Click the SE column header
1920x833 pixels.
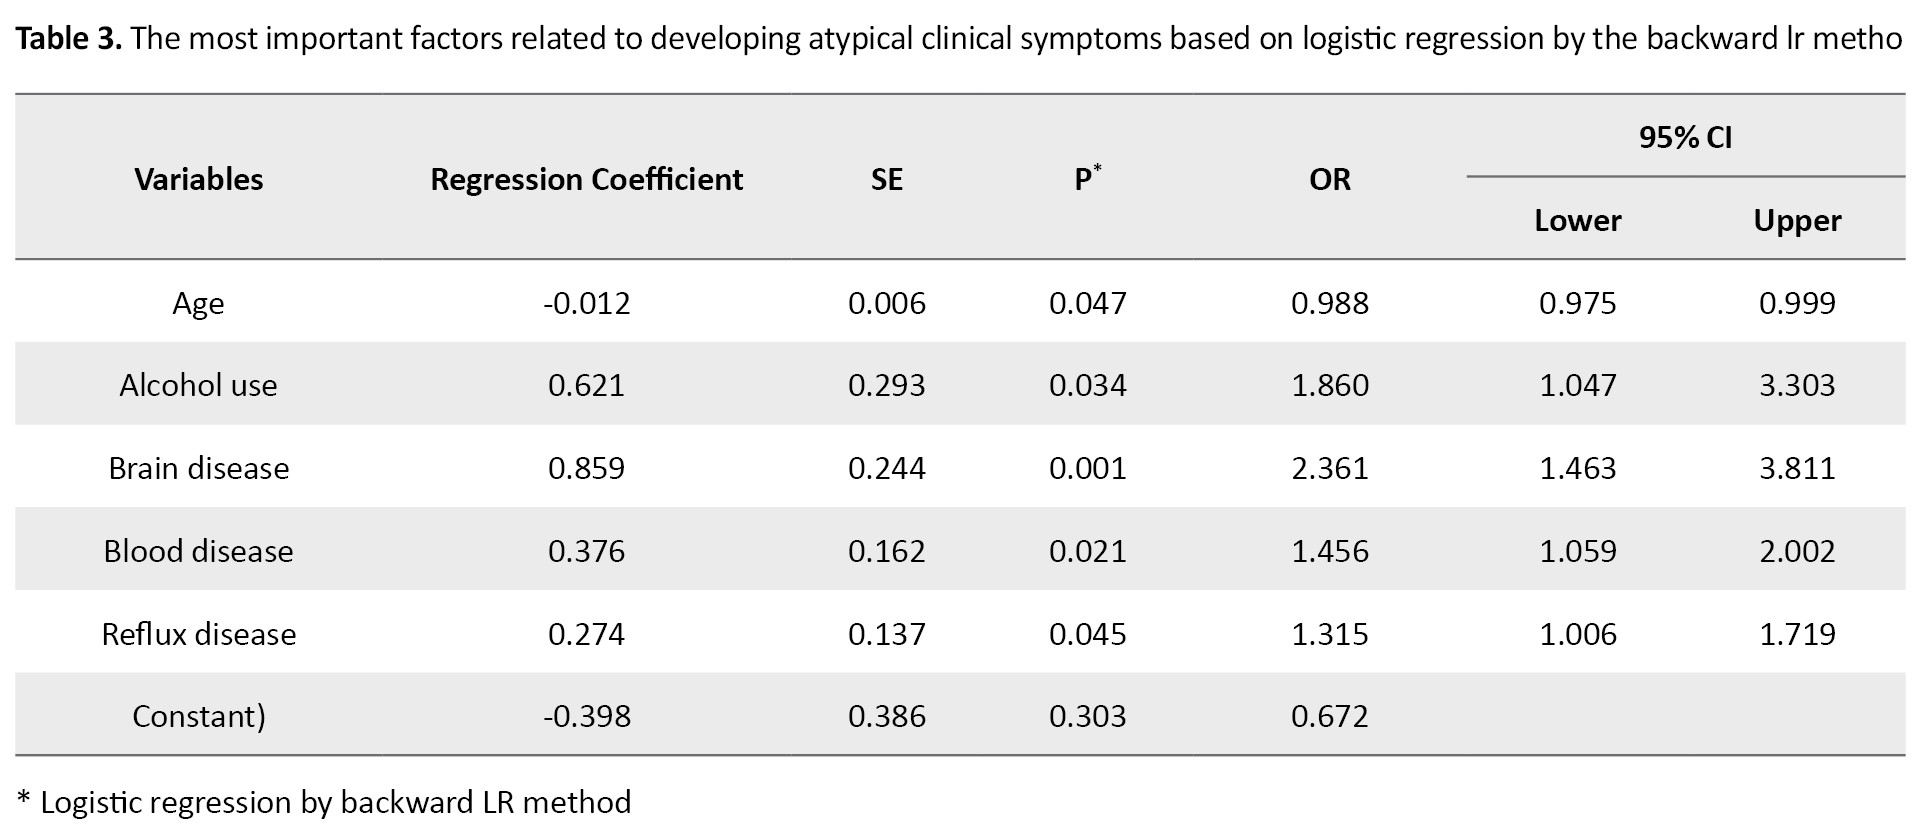point(886,179)
